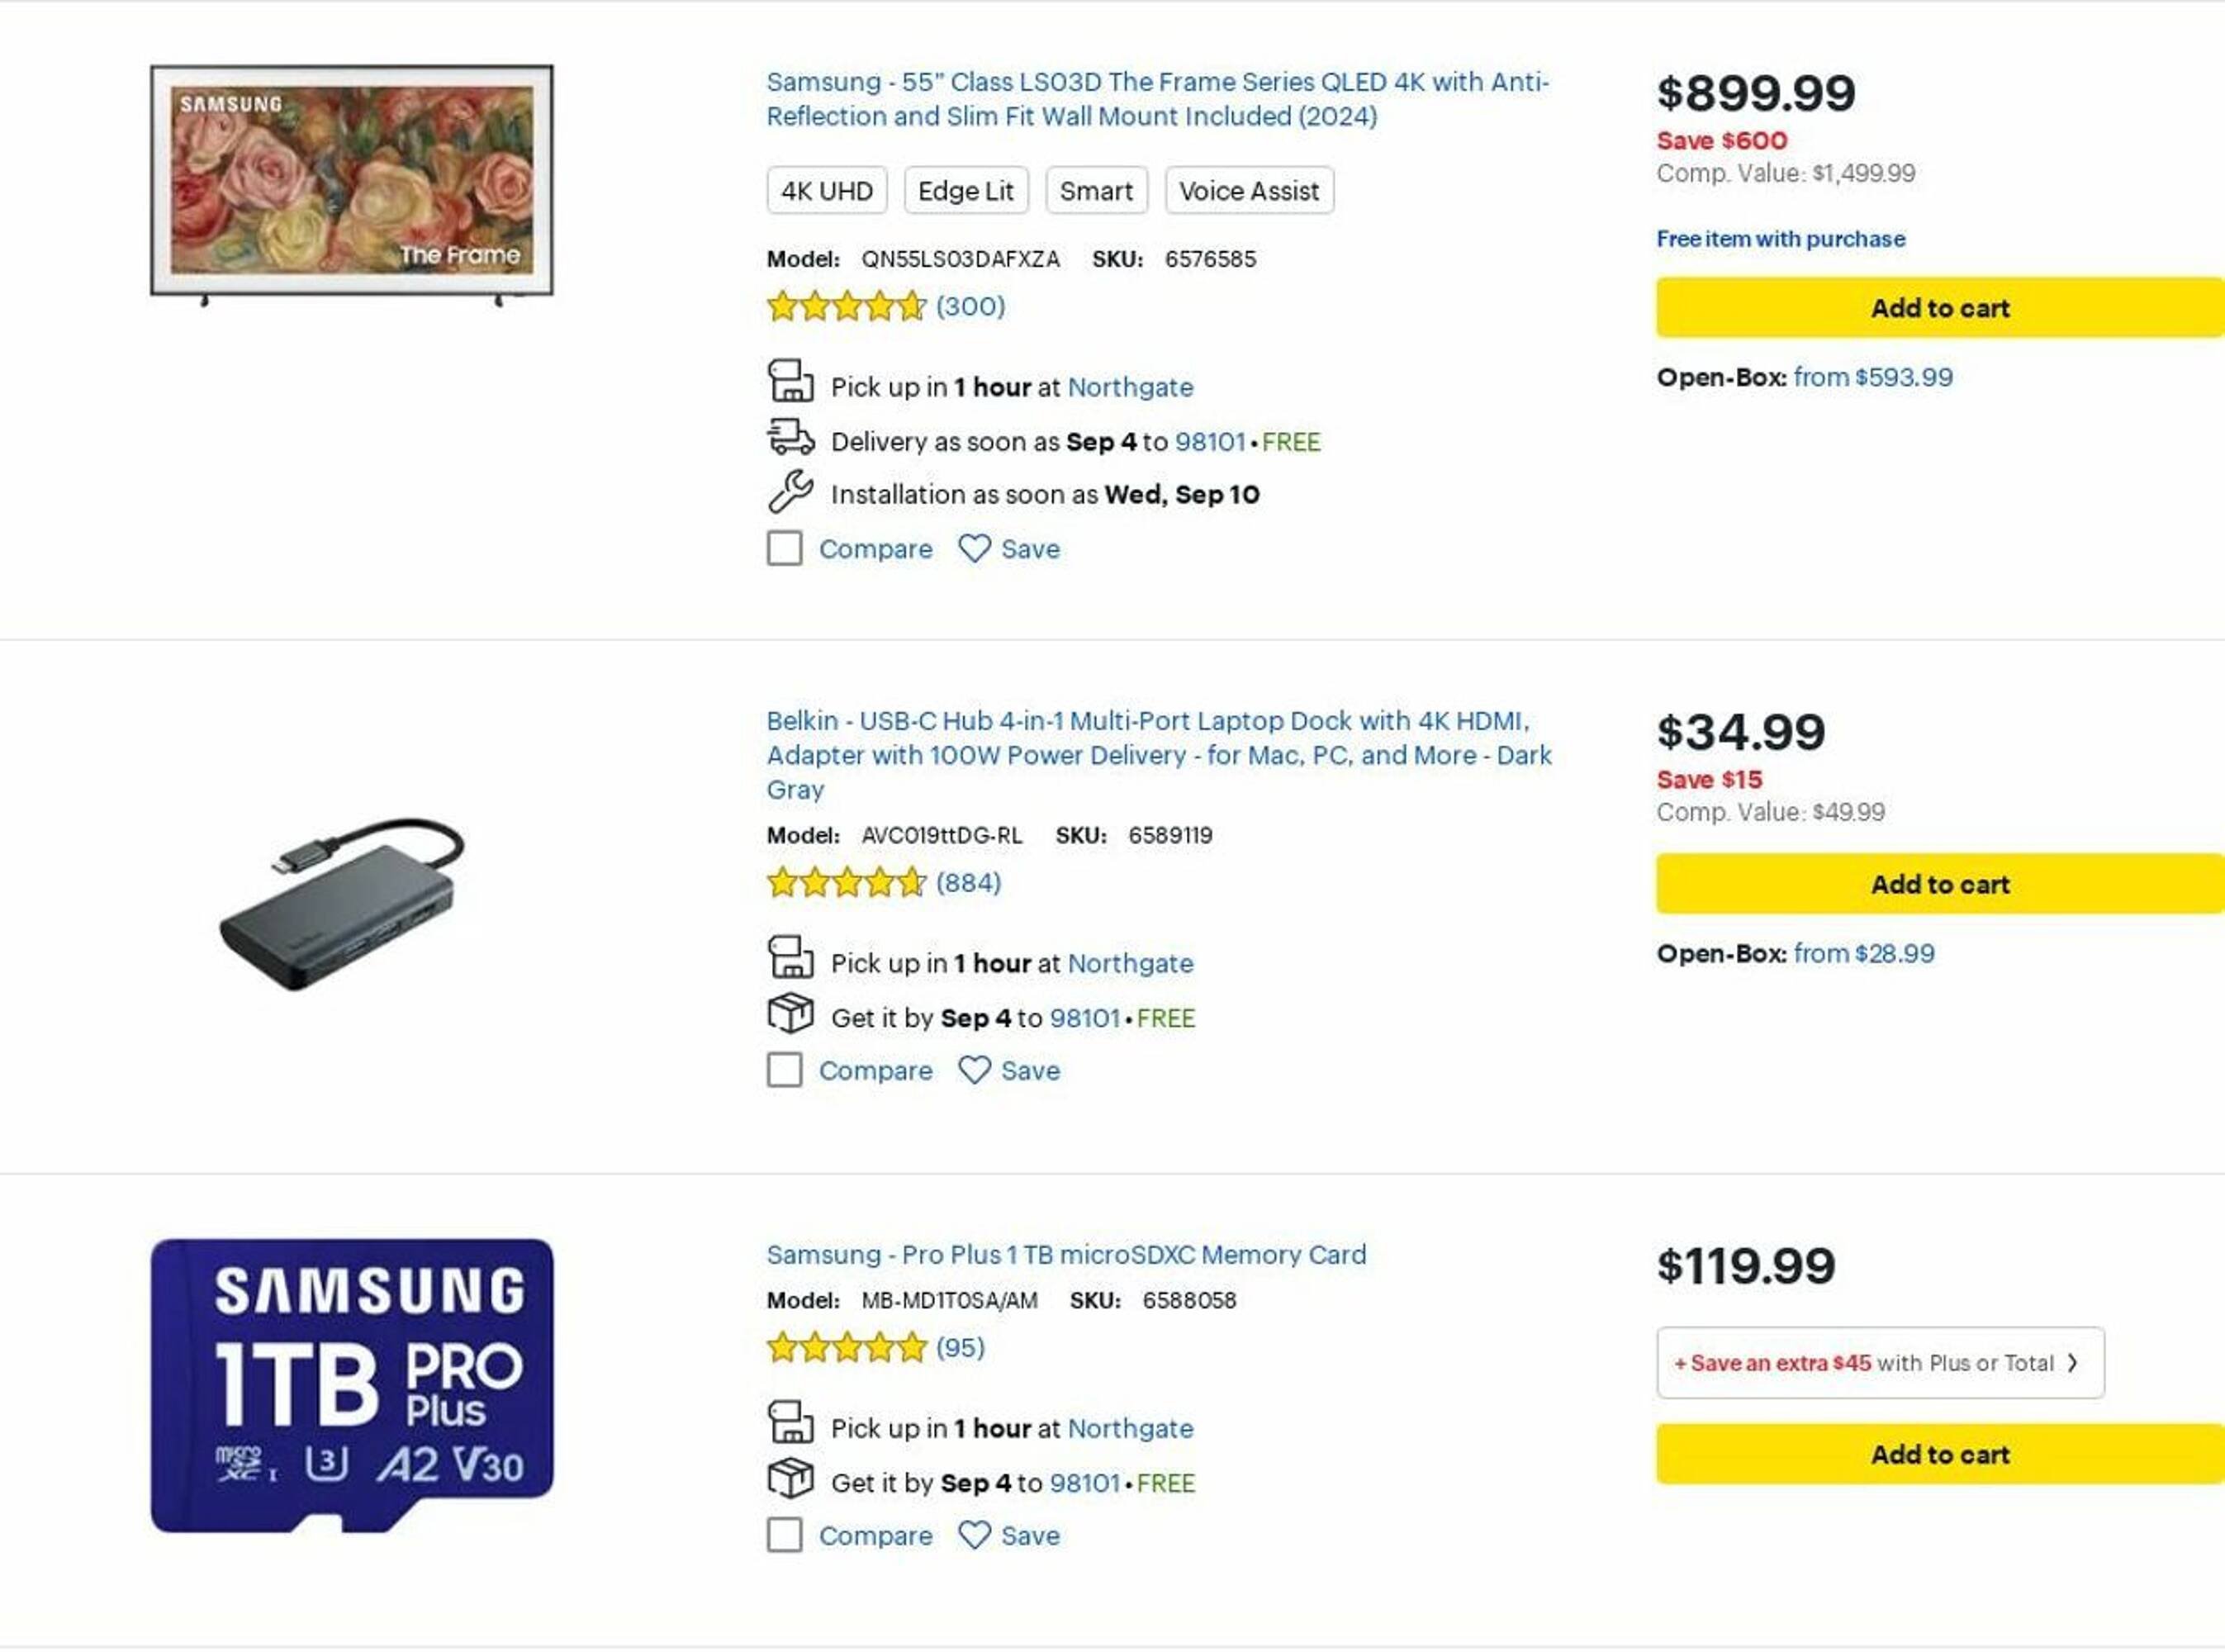Click the installation wrench icon
The image size is (2225, 1652).
790,492
